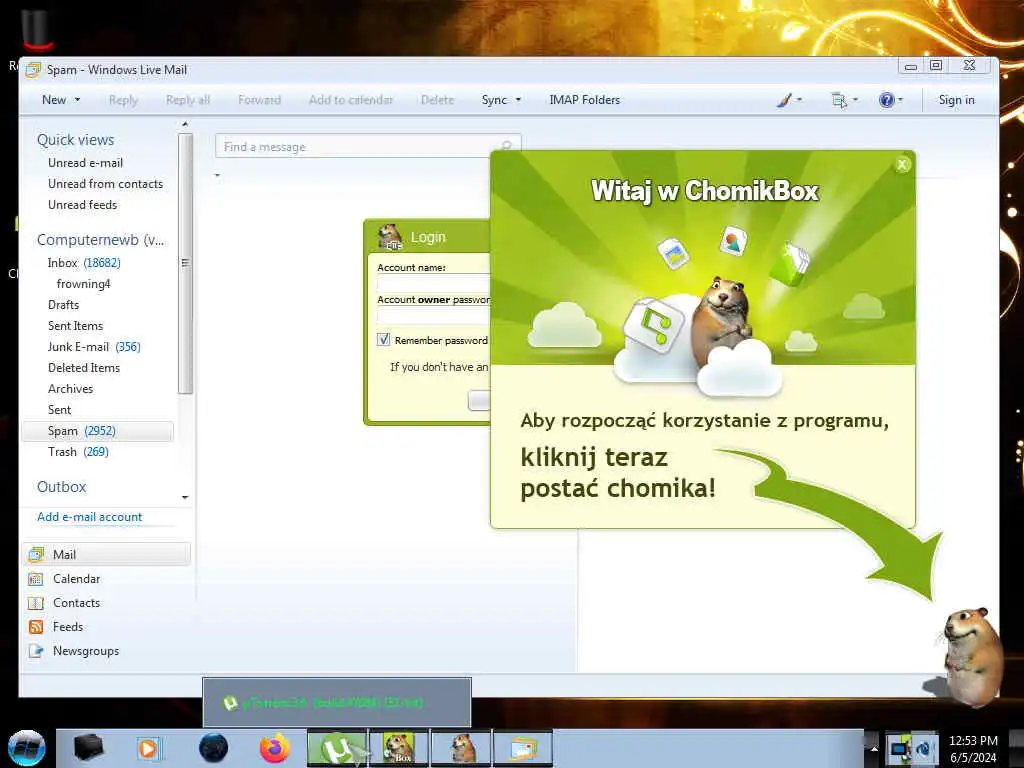Screen dimensions: 1024x768
Task: Open the Feeds RSS icon
Action: pos(36,627)
